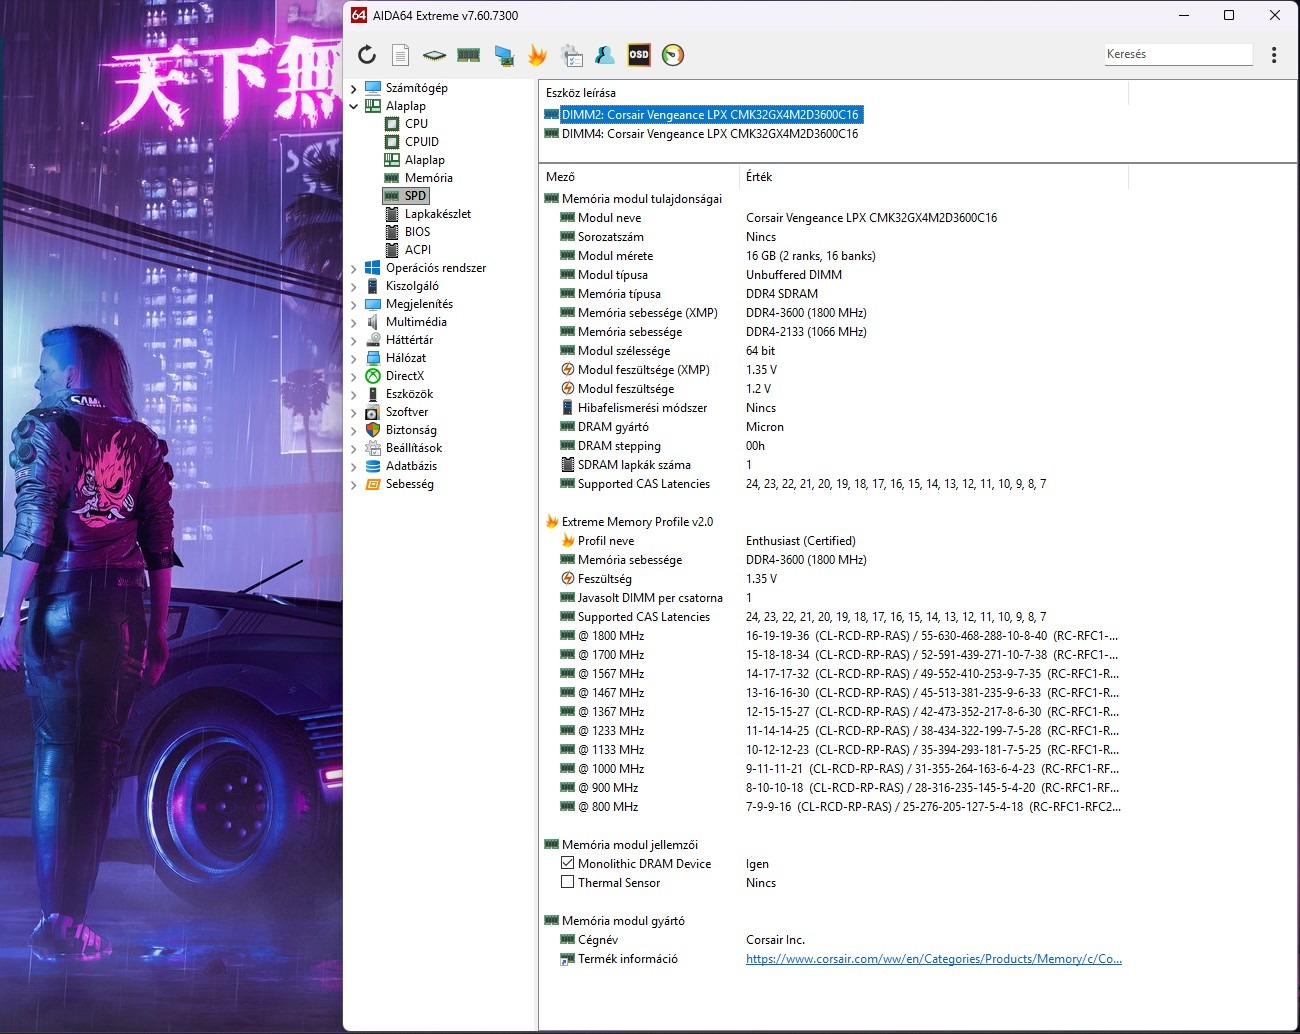Collapse the Alaplap parent node
The height and width of the screenshot is (1034, 1300).
(x=353, y=106)
